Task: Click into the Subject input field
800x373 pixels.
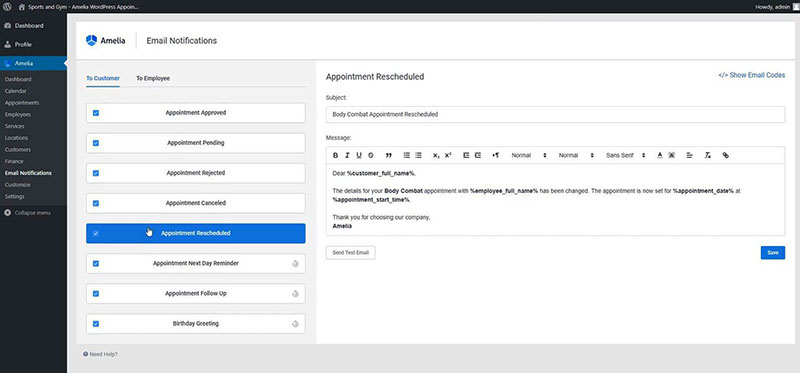Action: pyautogui.click(x=555, y=114)
